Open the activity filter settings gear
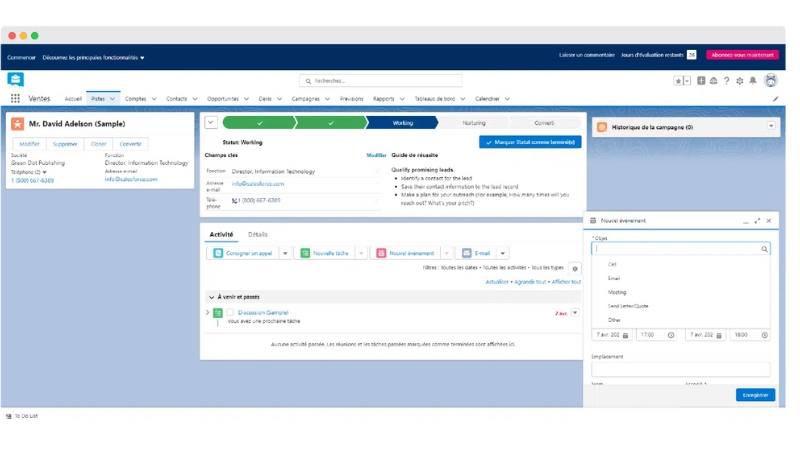Viewport: 800px width, 450px height. [x=574, y=268]
